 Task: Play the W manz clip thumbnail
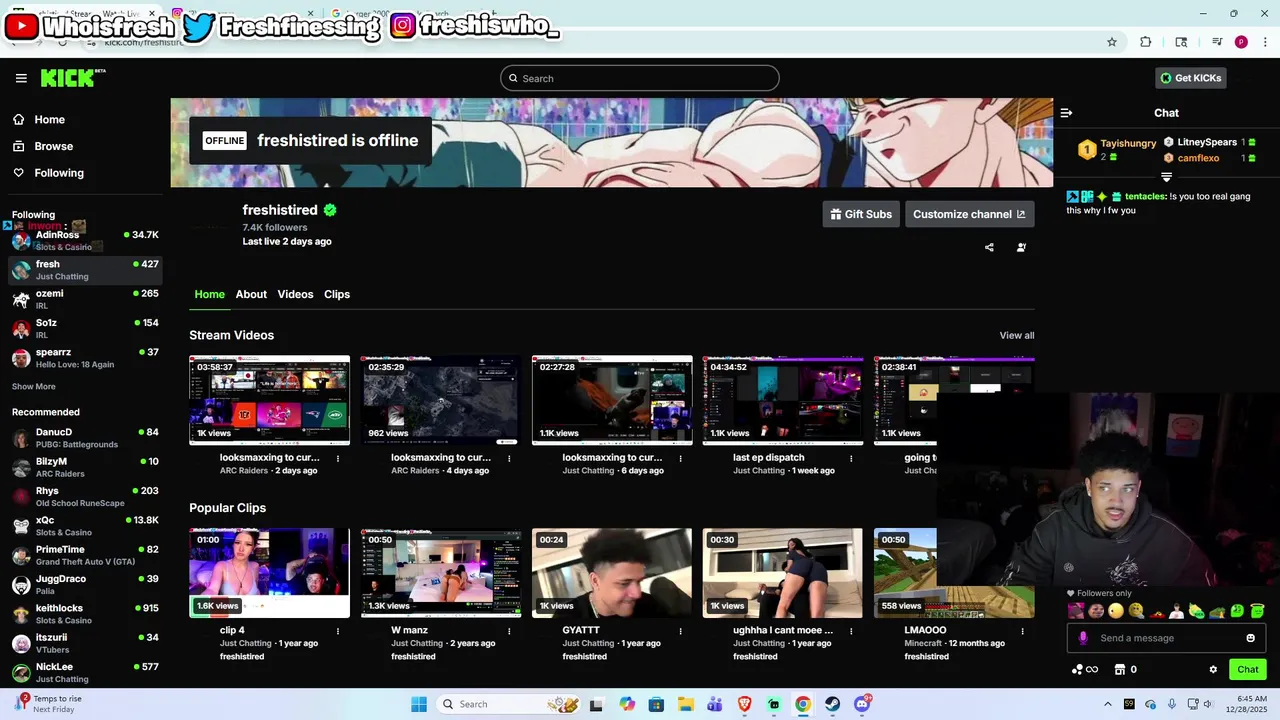[441, 573]
